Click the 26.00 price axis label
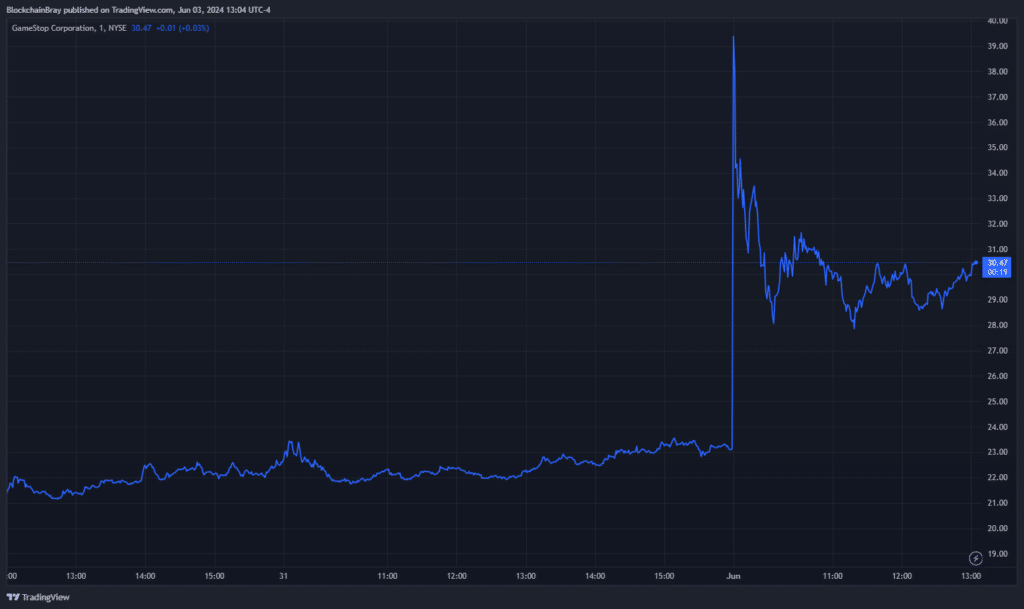This screenshot has height=609, width=1024. coord(997,376)
